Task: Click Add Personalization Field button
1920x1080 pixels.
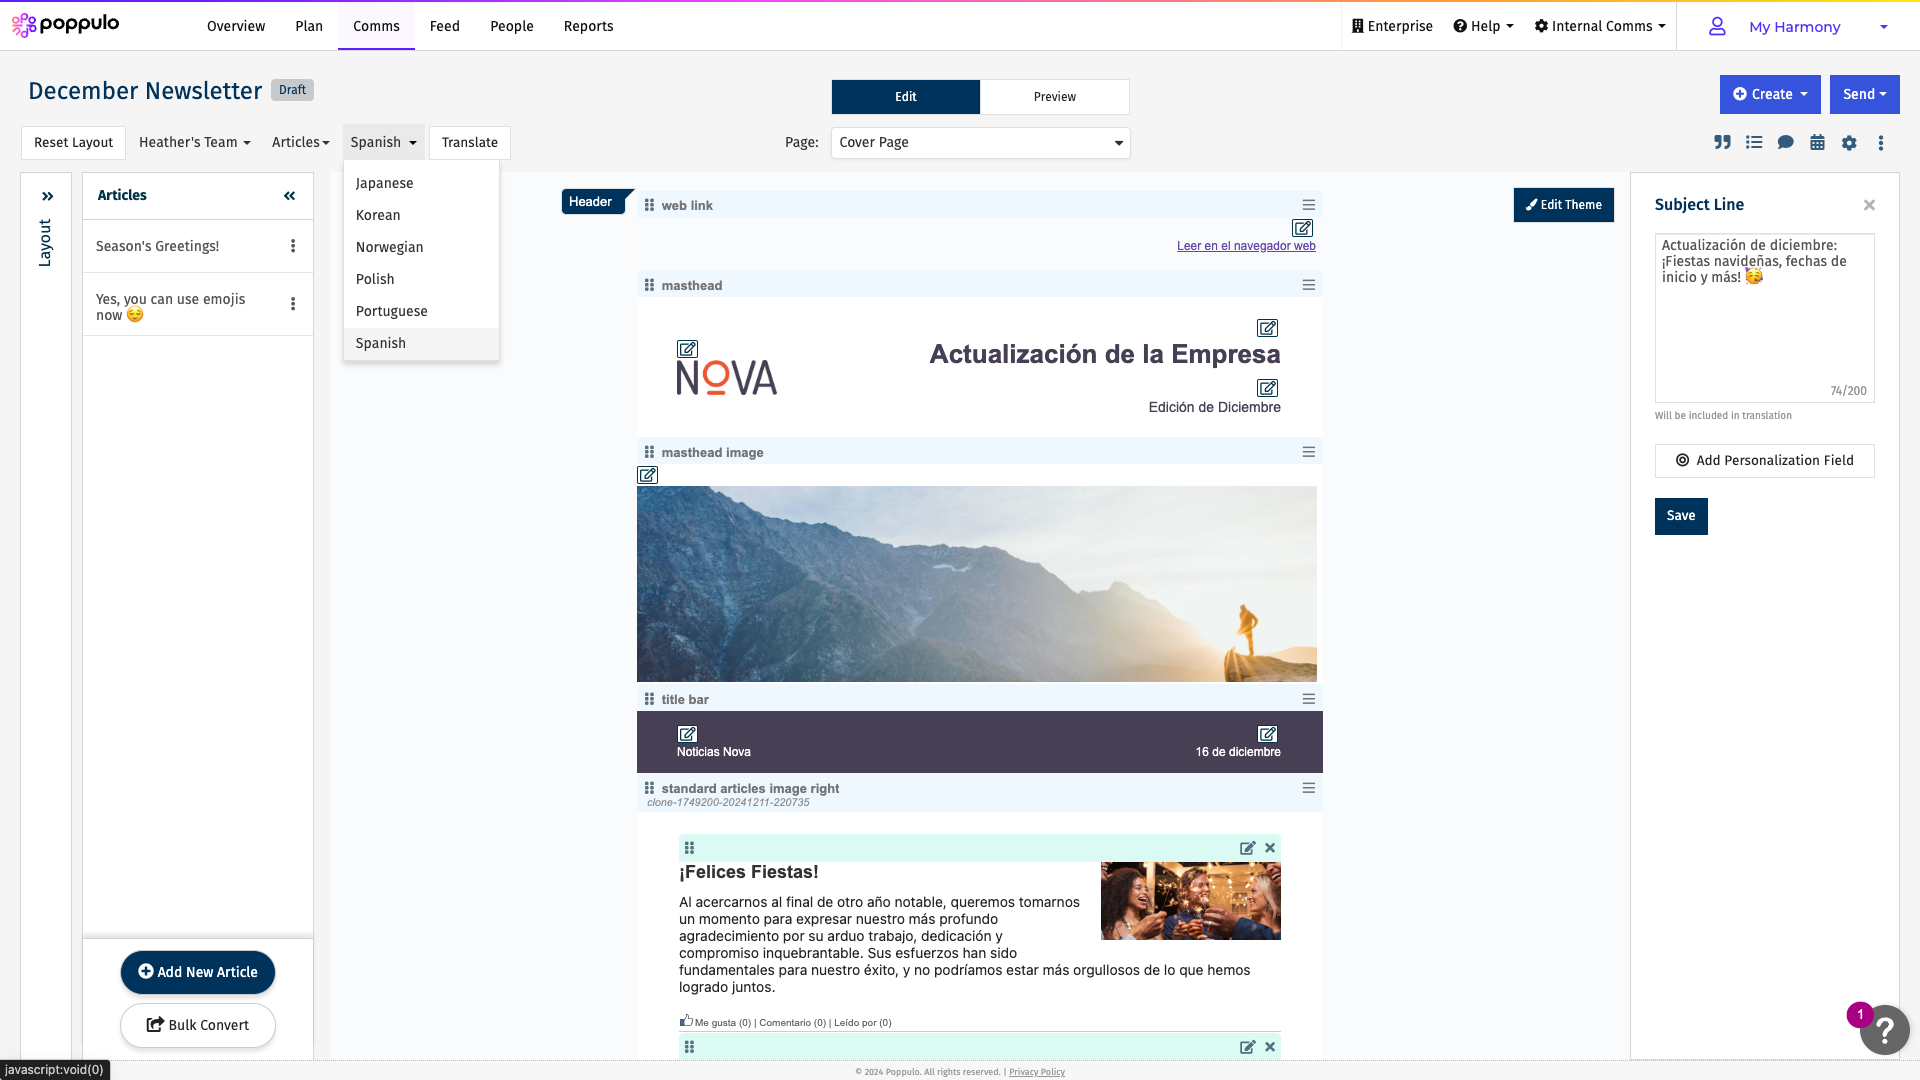Action: pos(1764,461)
